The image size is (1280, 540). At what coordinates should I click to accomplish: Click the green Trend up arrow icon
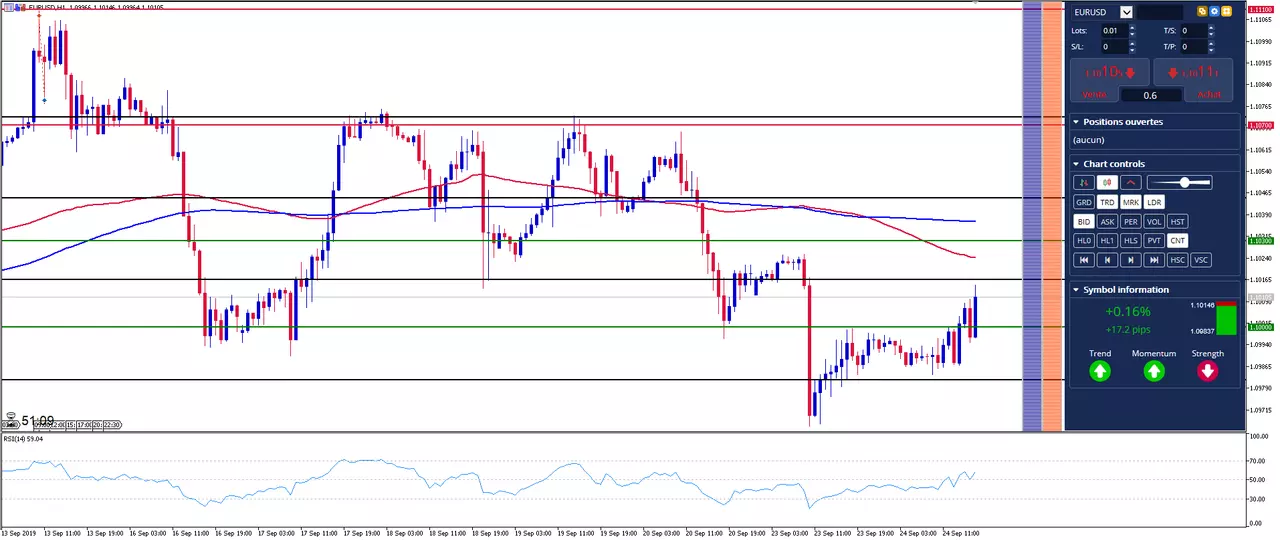(1100, 371)
